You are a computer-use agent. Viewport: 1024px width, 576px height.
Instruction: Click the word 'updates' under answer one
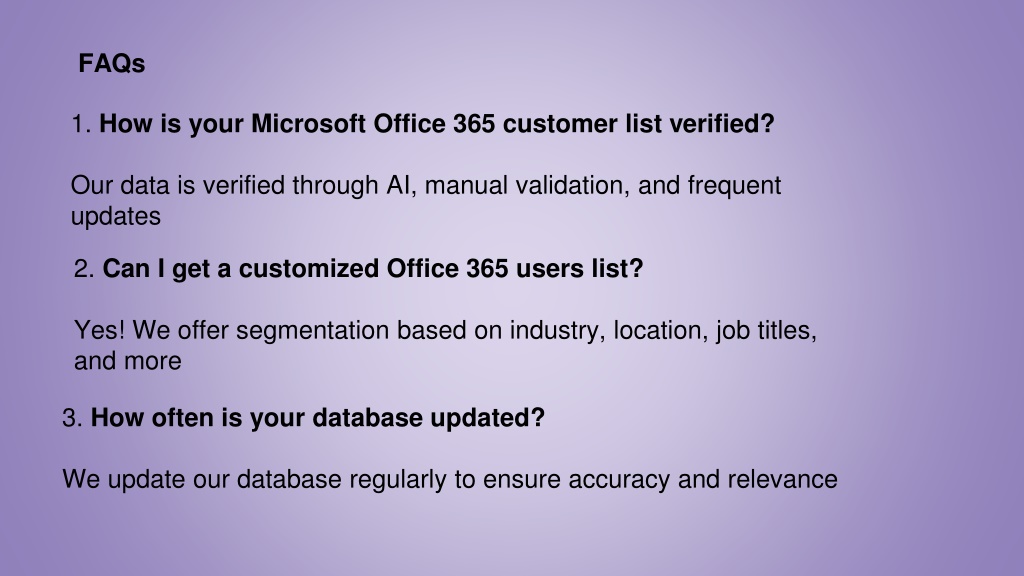click(x=116, y=216)
